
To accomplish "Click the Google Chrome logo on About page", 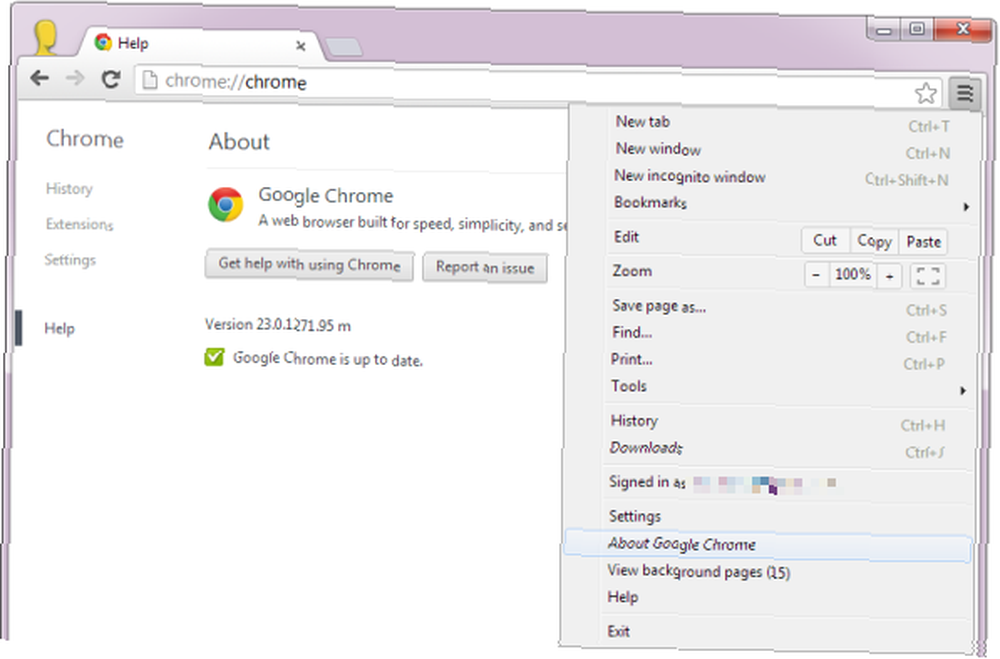I will coord(225,204).
